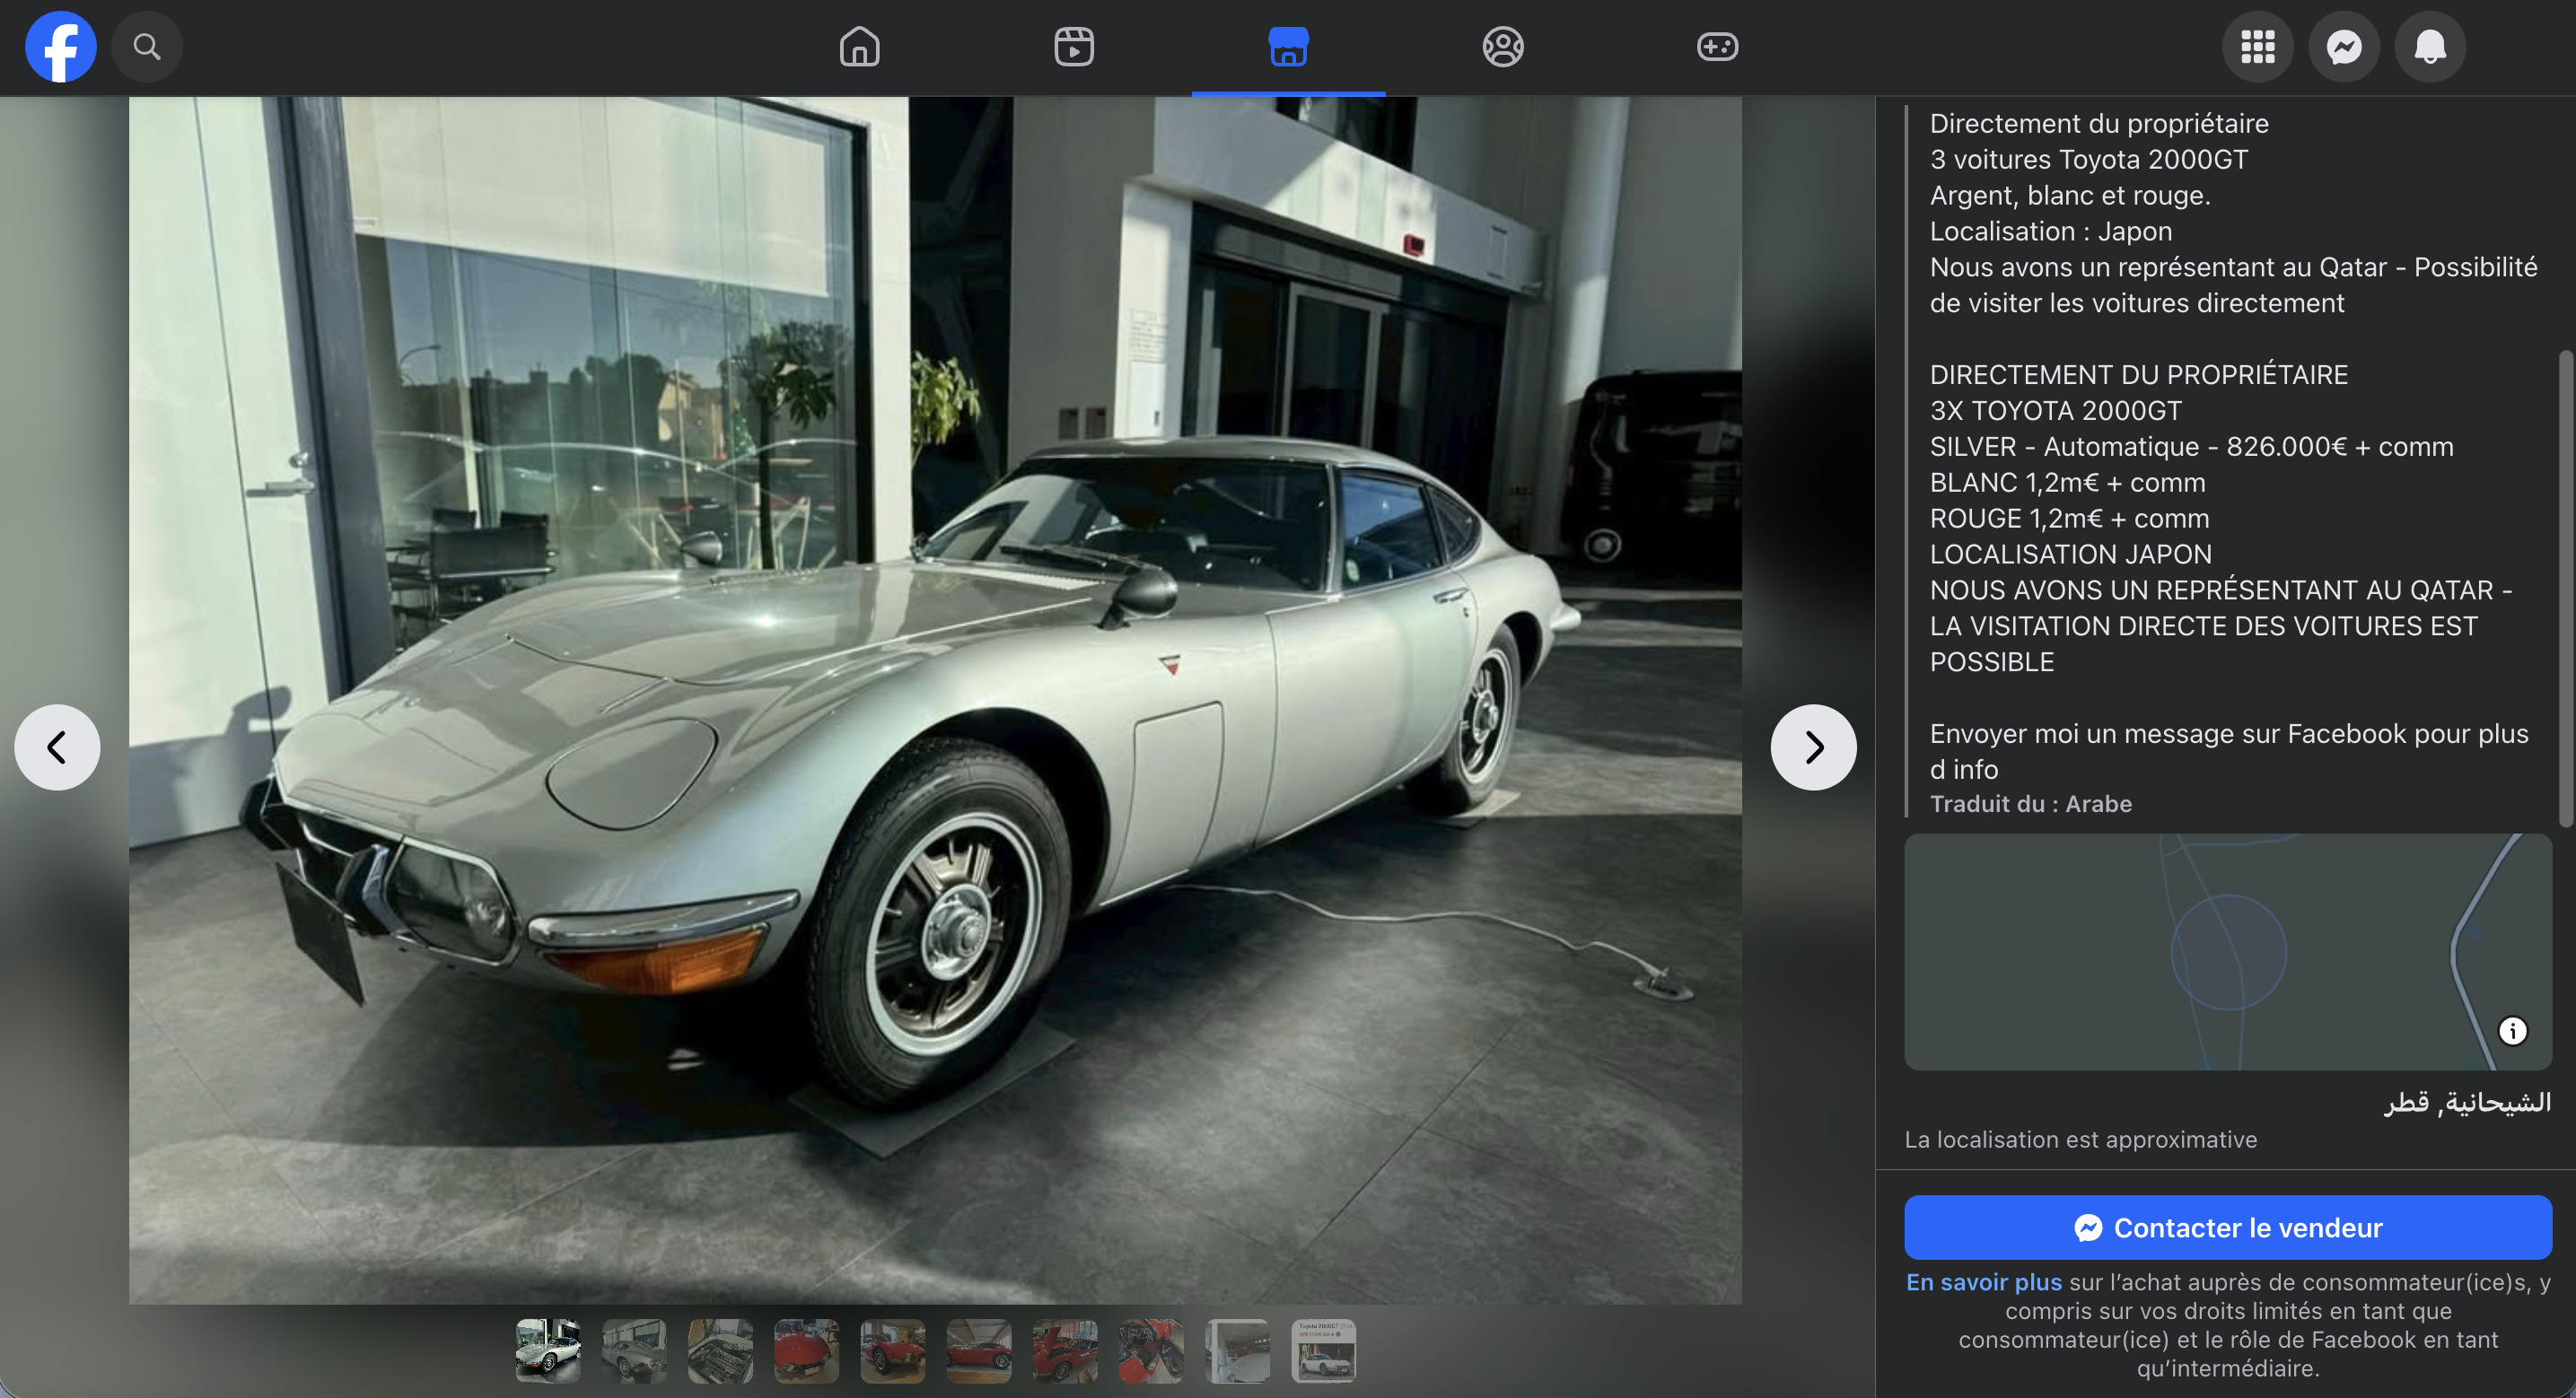
Task: Select the first silver car thumbnail
Action: (x=548, y=1350)
